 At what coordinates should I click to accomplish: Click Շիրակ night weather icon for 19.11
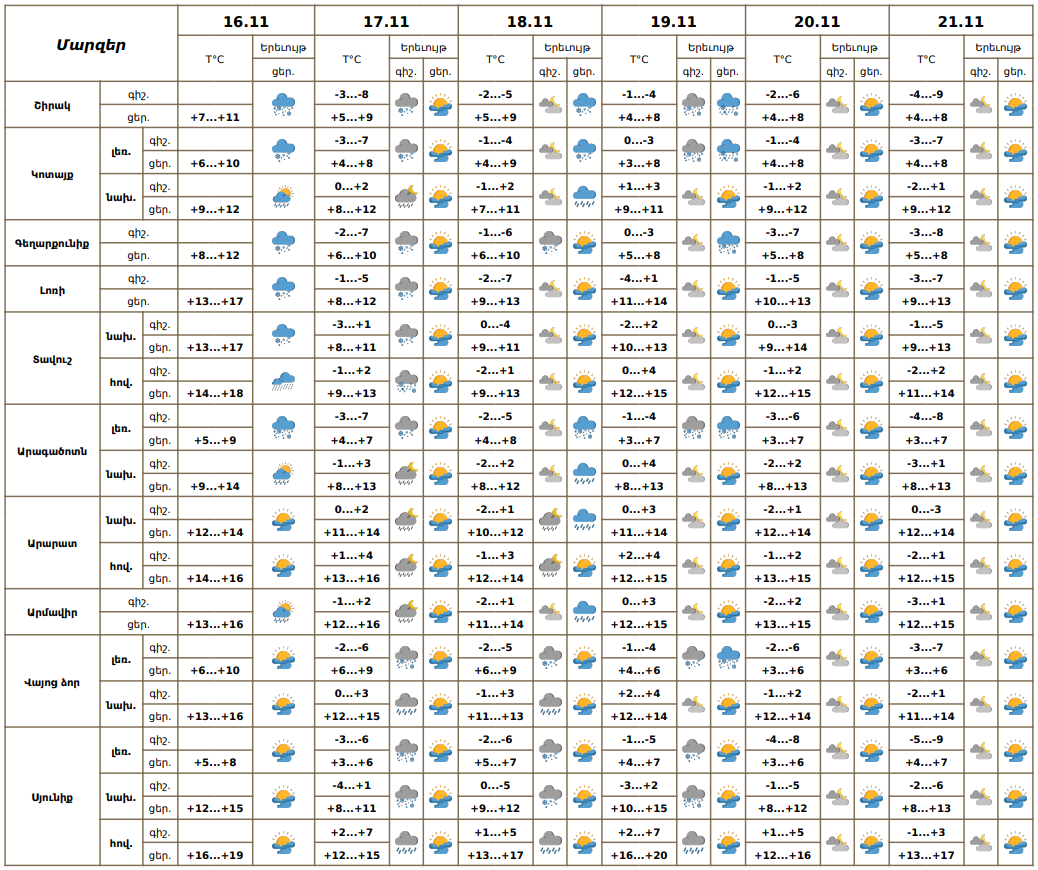click(x=694, y=104)
